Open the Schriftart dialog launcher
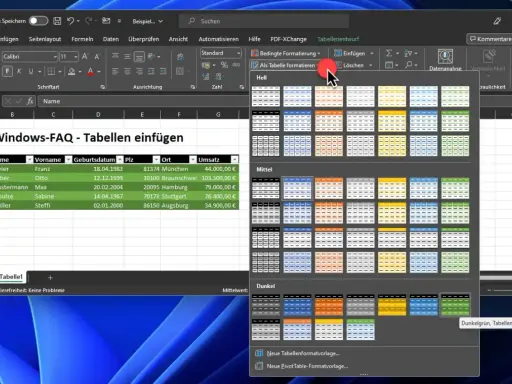 103,87
